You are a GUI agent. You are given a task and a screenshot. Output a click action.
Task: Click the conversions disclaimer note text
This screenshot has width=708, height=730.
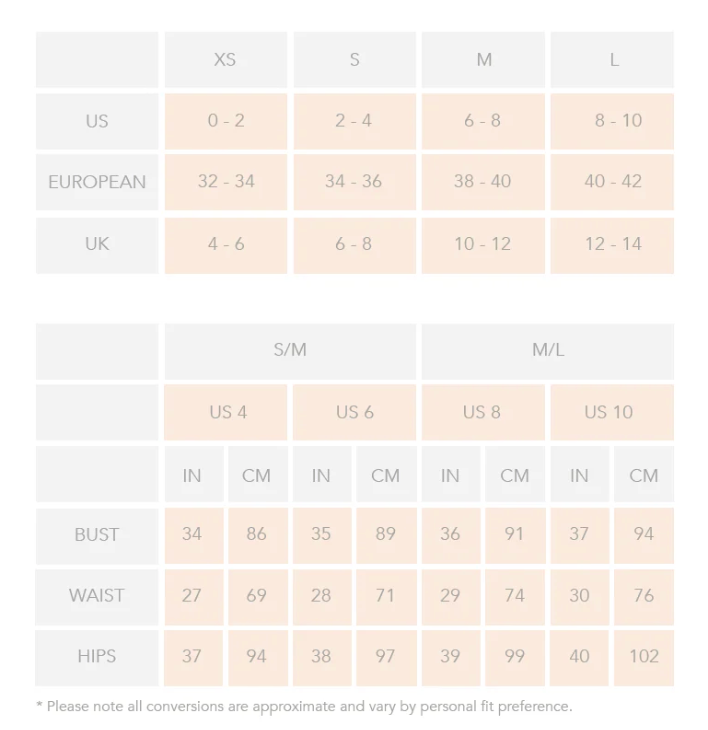(304, 707)
